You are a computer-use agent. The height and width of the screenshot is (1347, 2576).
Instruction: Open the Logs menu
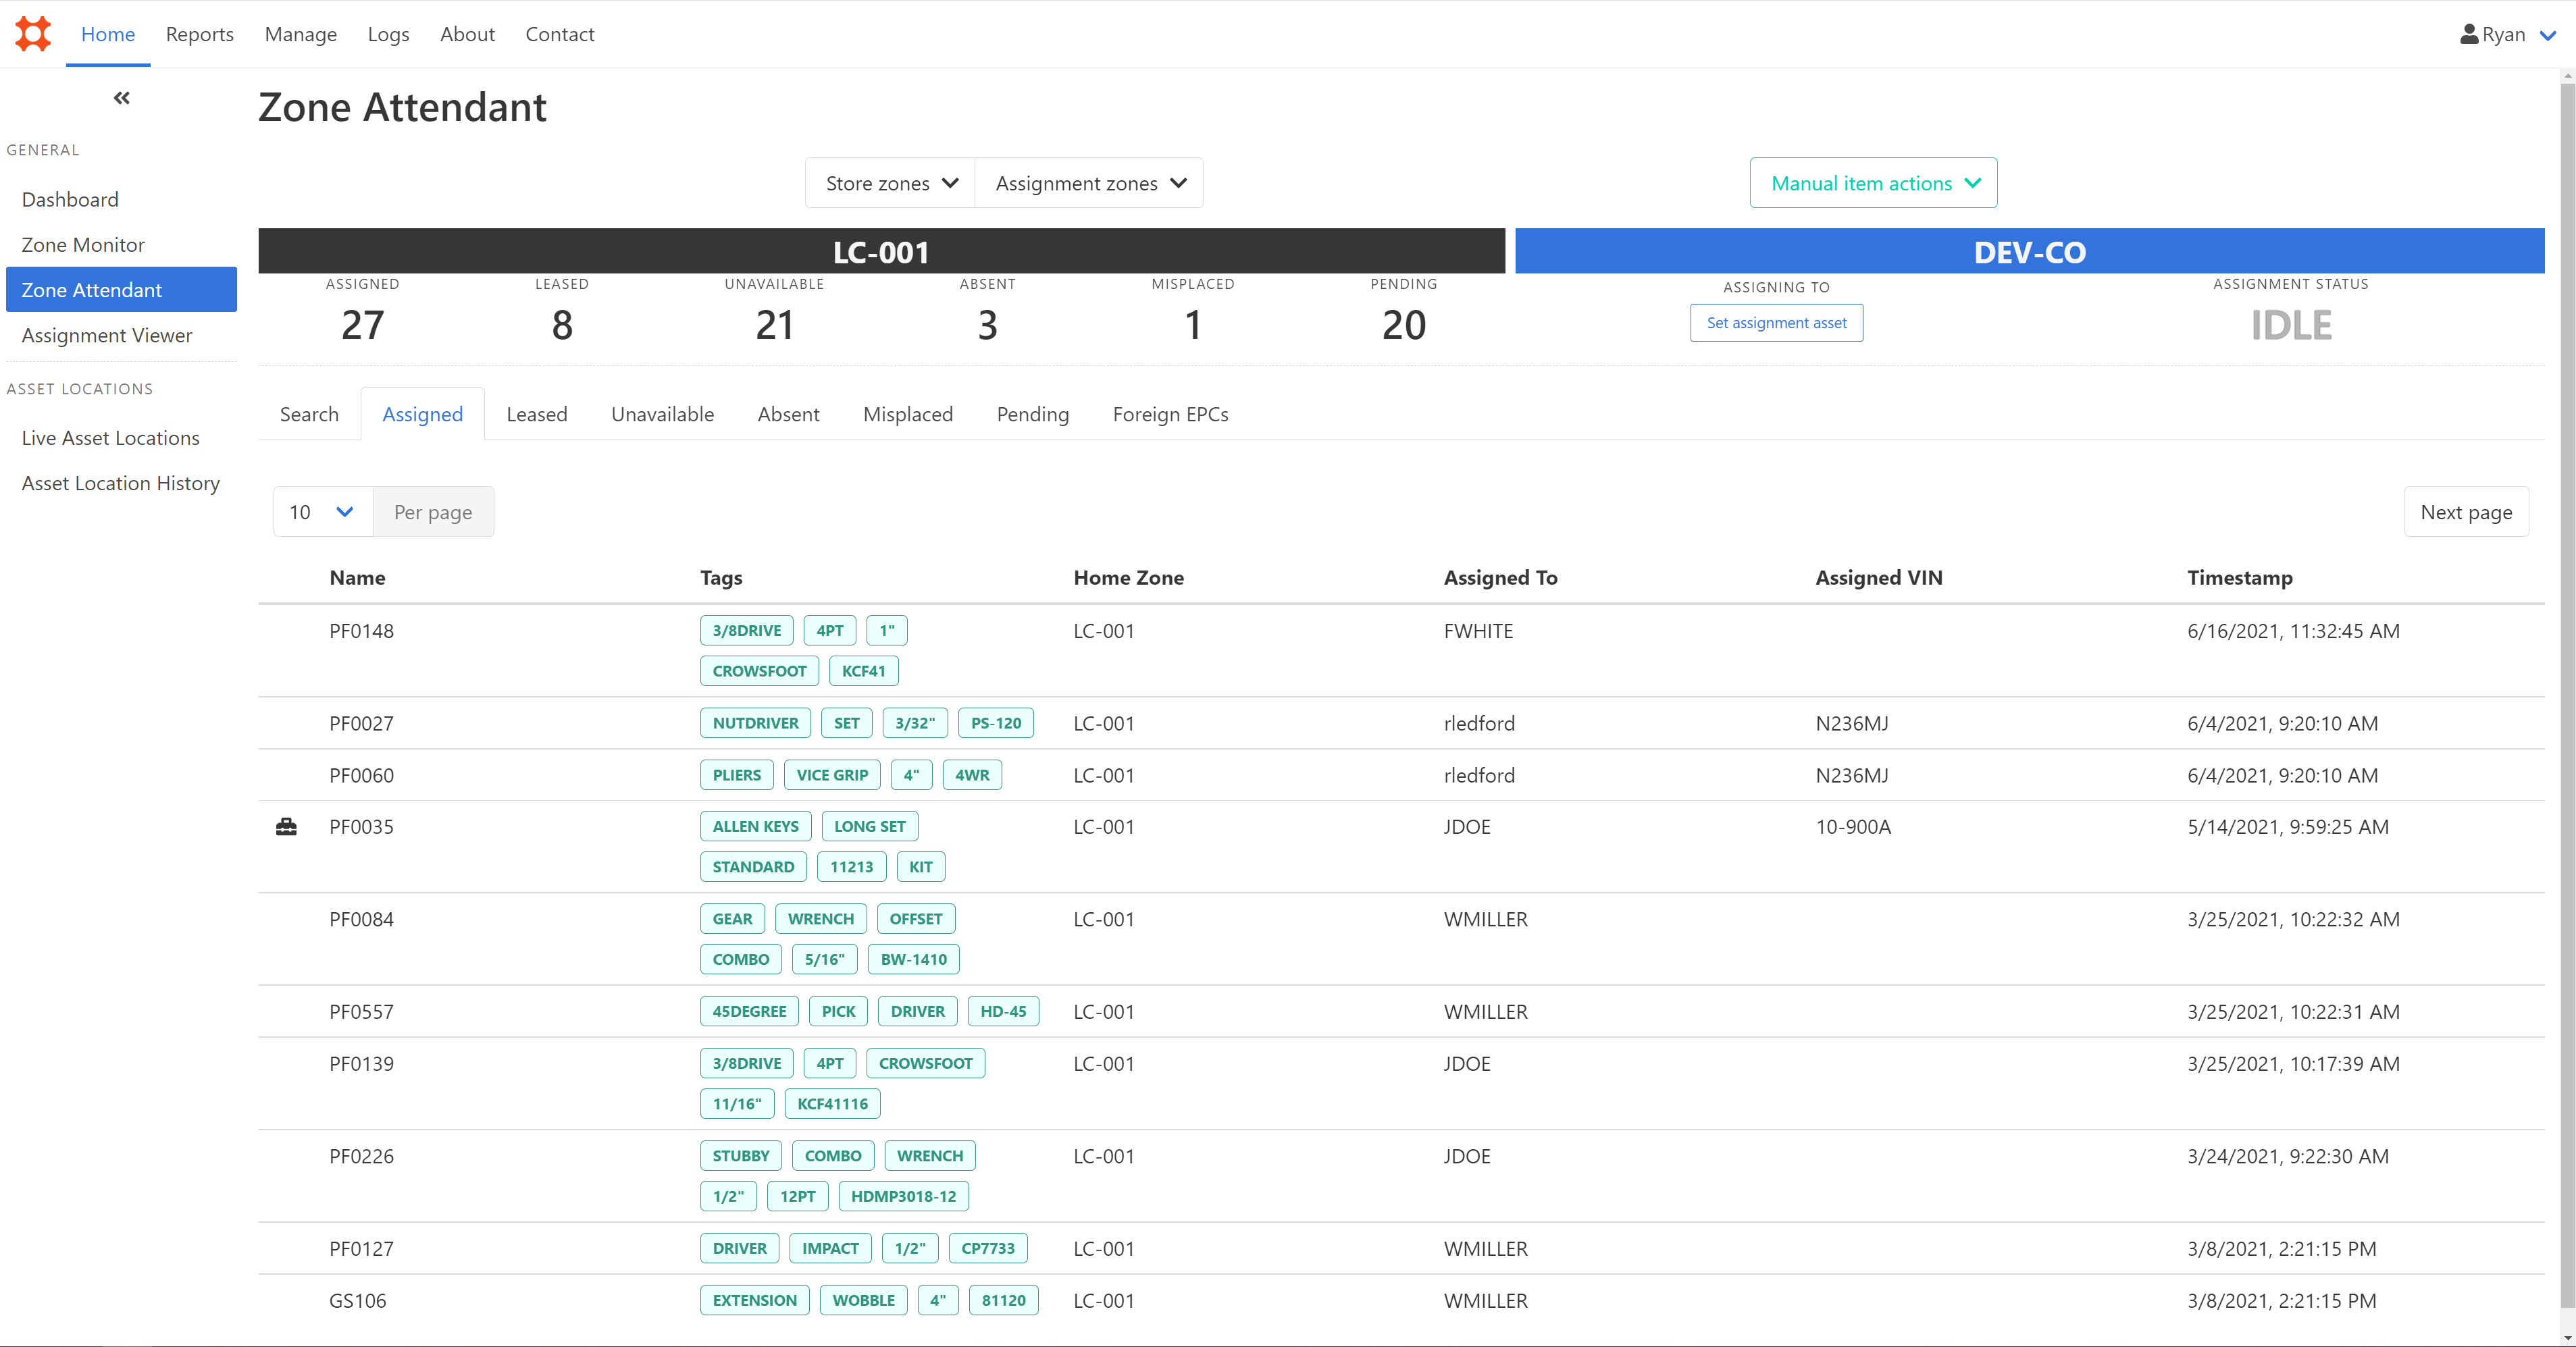click(388, 34)
